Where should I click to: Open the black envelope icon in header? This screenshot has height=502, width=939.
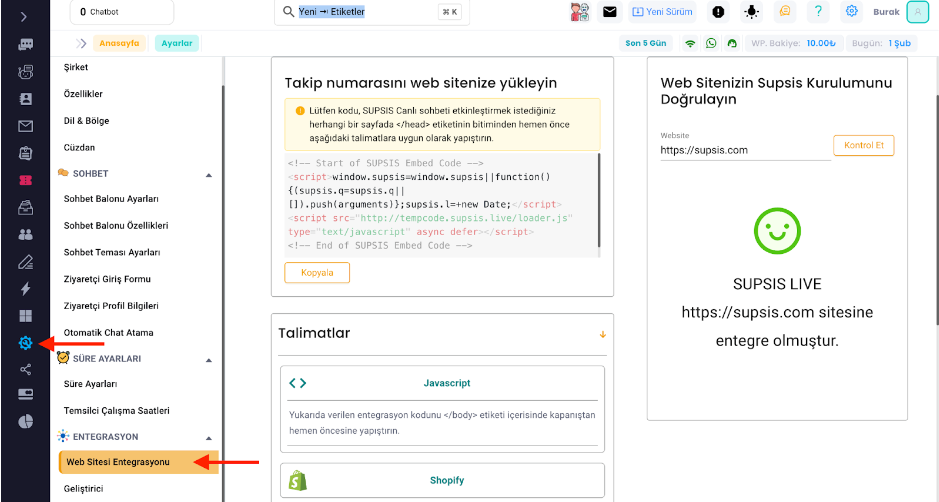click(x=610, y=12)
